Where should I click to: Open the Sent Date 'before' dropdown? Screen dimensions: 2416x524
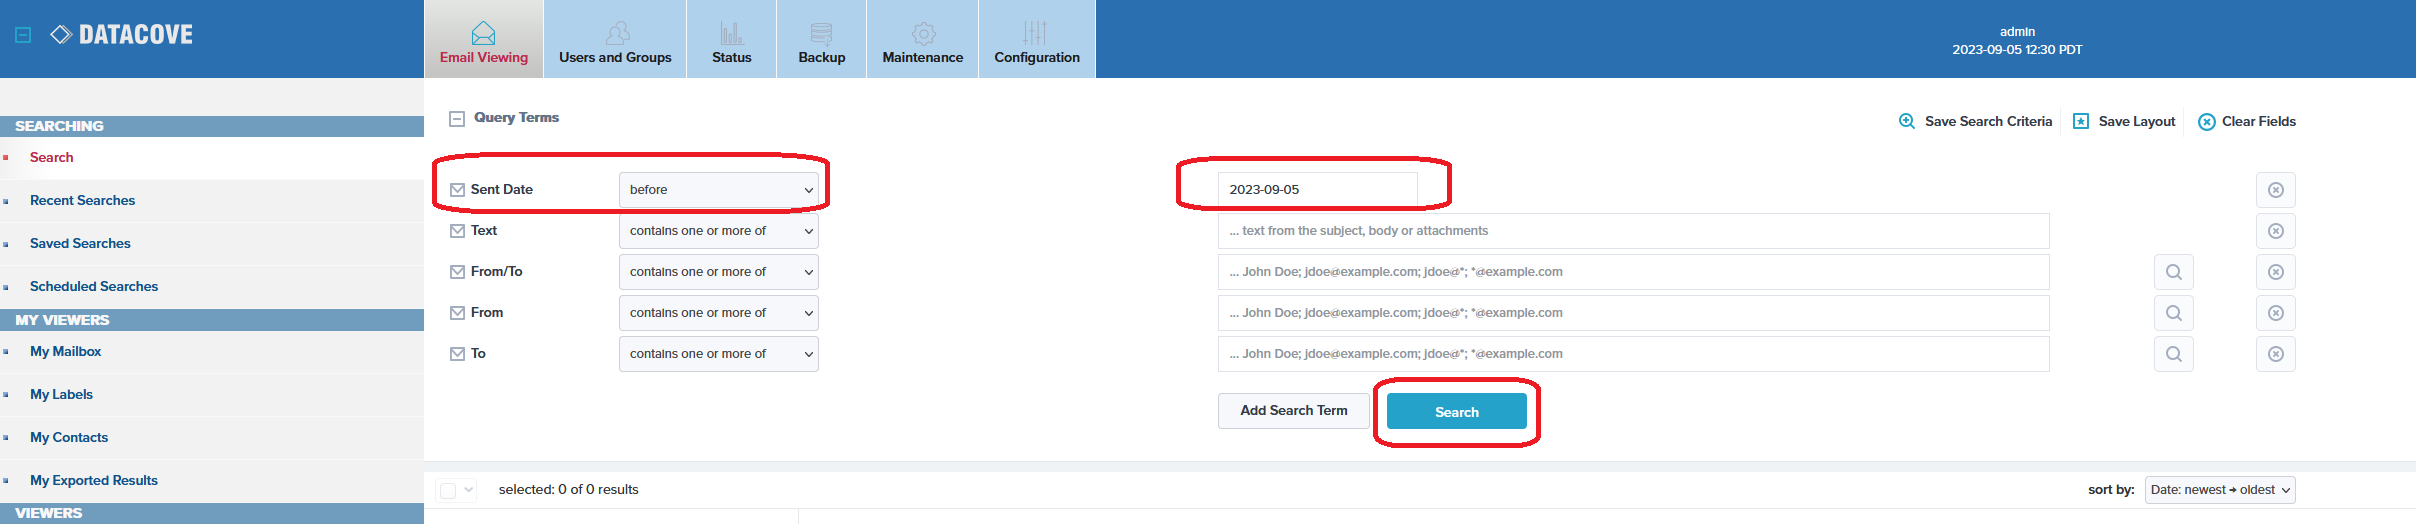pos(718,190)
